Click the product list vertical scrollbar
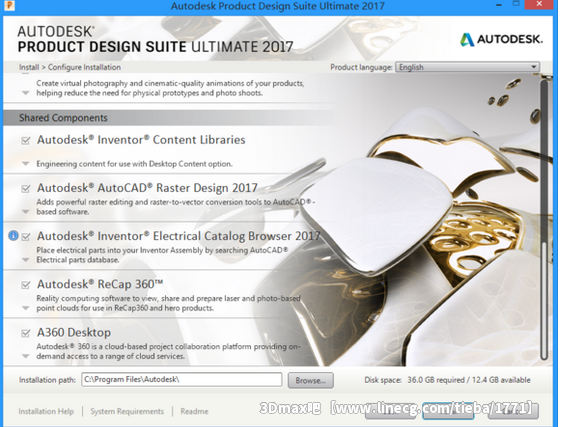The width and height of the screenshot is (572, 427). [544, 219]
